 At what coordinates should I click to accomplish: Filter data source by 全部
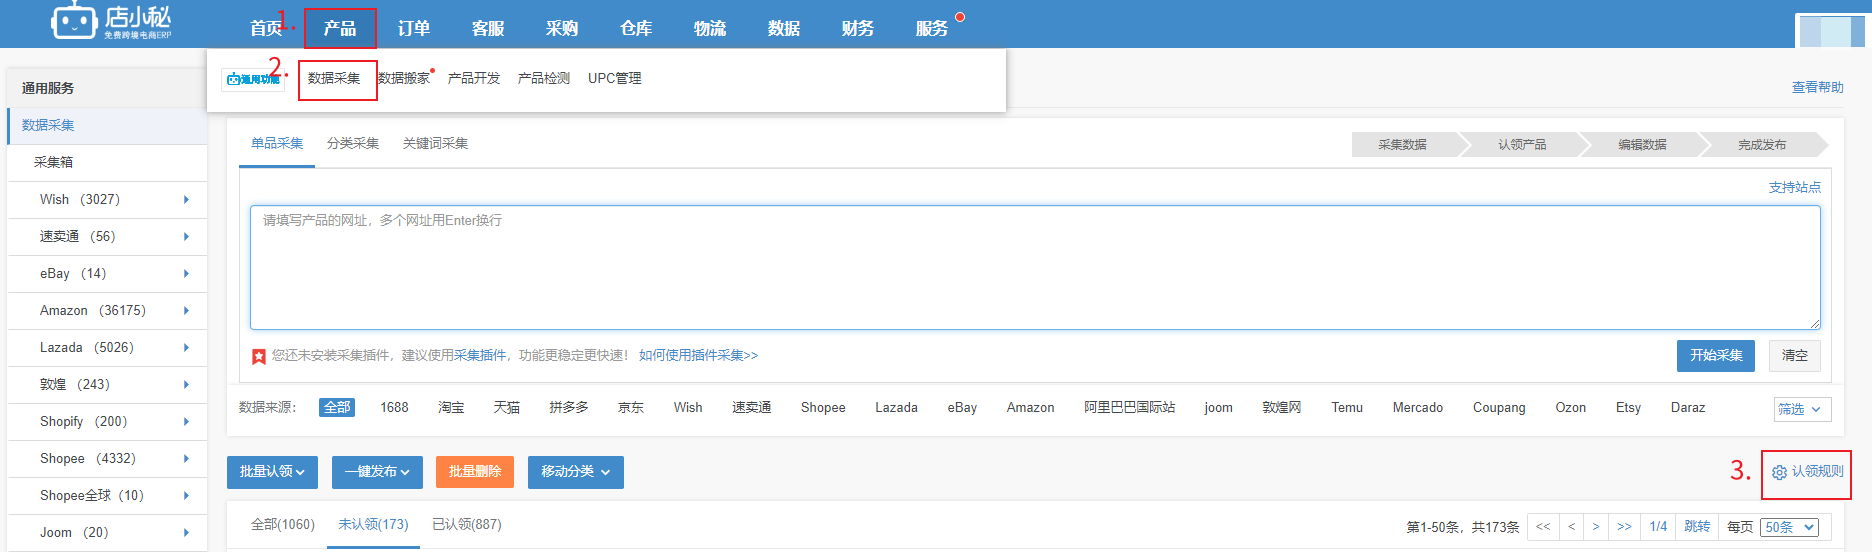tap(337, 408)
